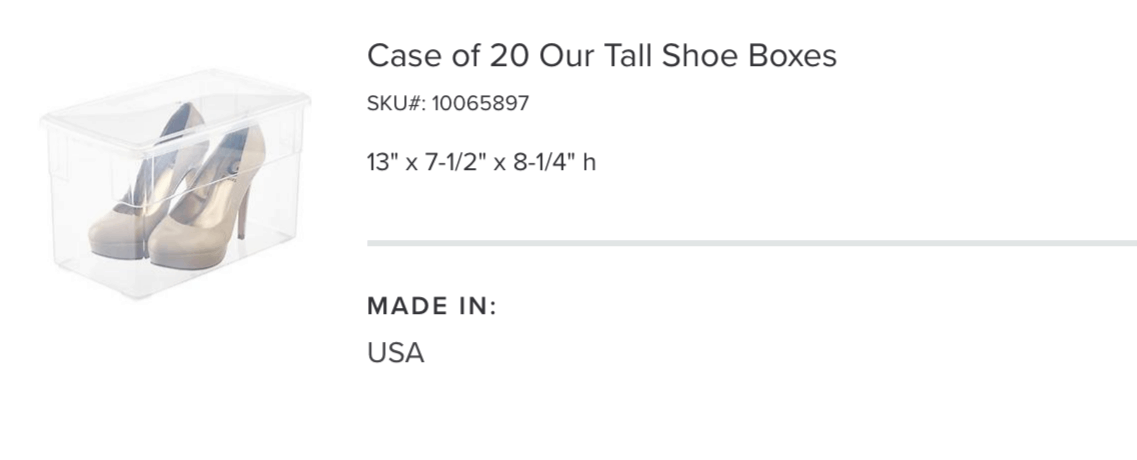
Task: Click the Case of 20 Our Tall Shoe Boxes title
Action: click(602, 56)
